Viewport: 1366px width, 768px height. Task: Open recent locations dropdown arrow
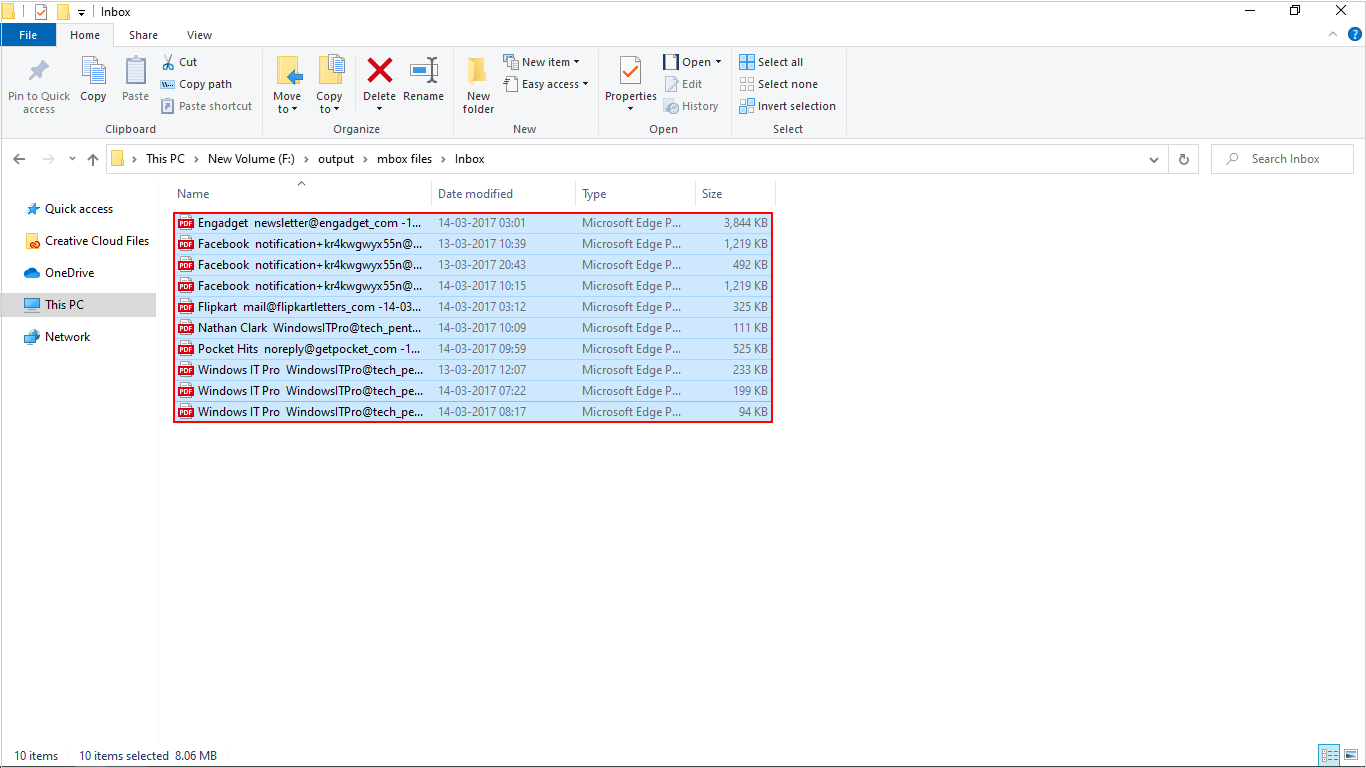(72, 159)
